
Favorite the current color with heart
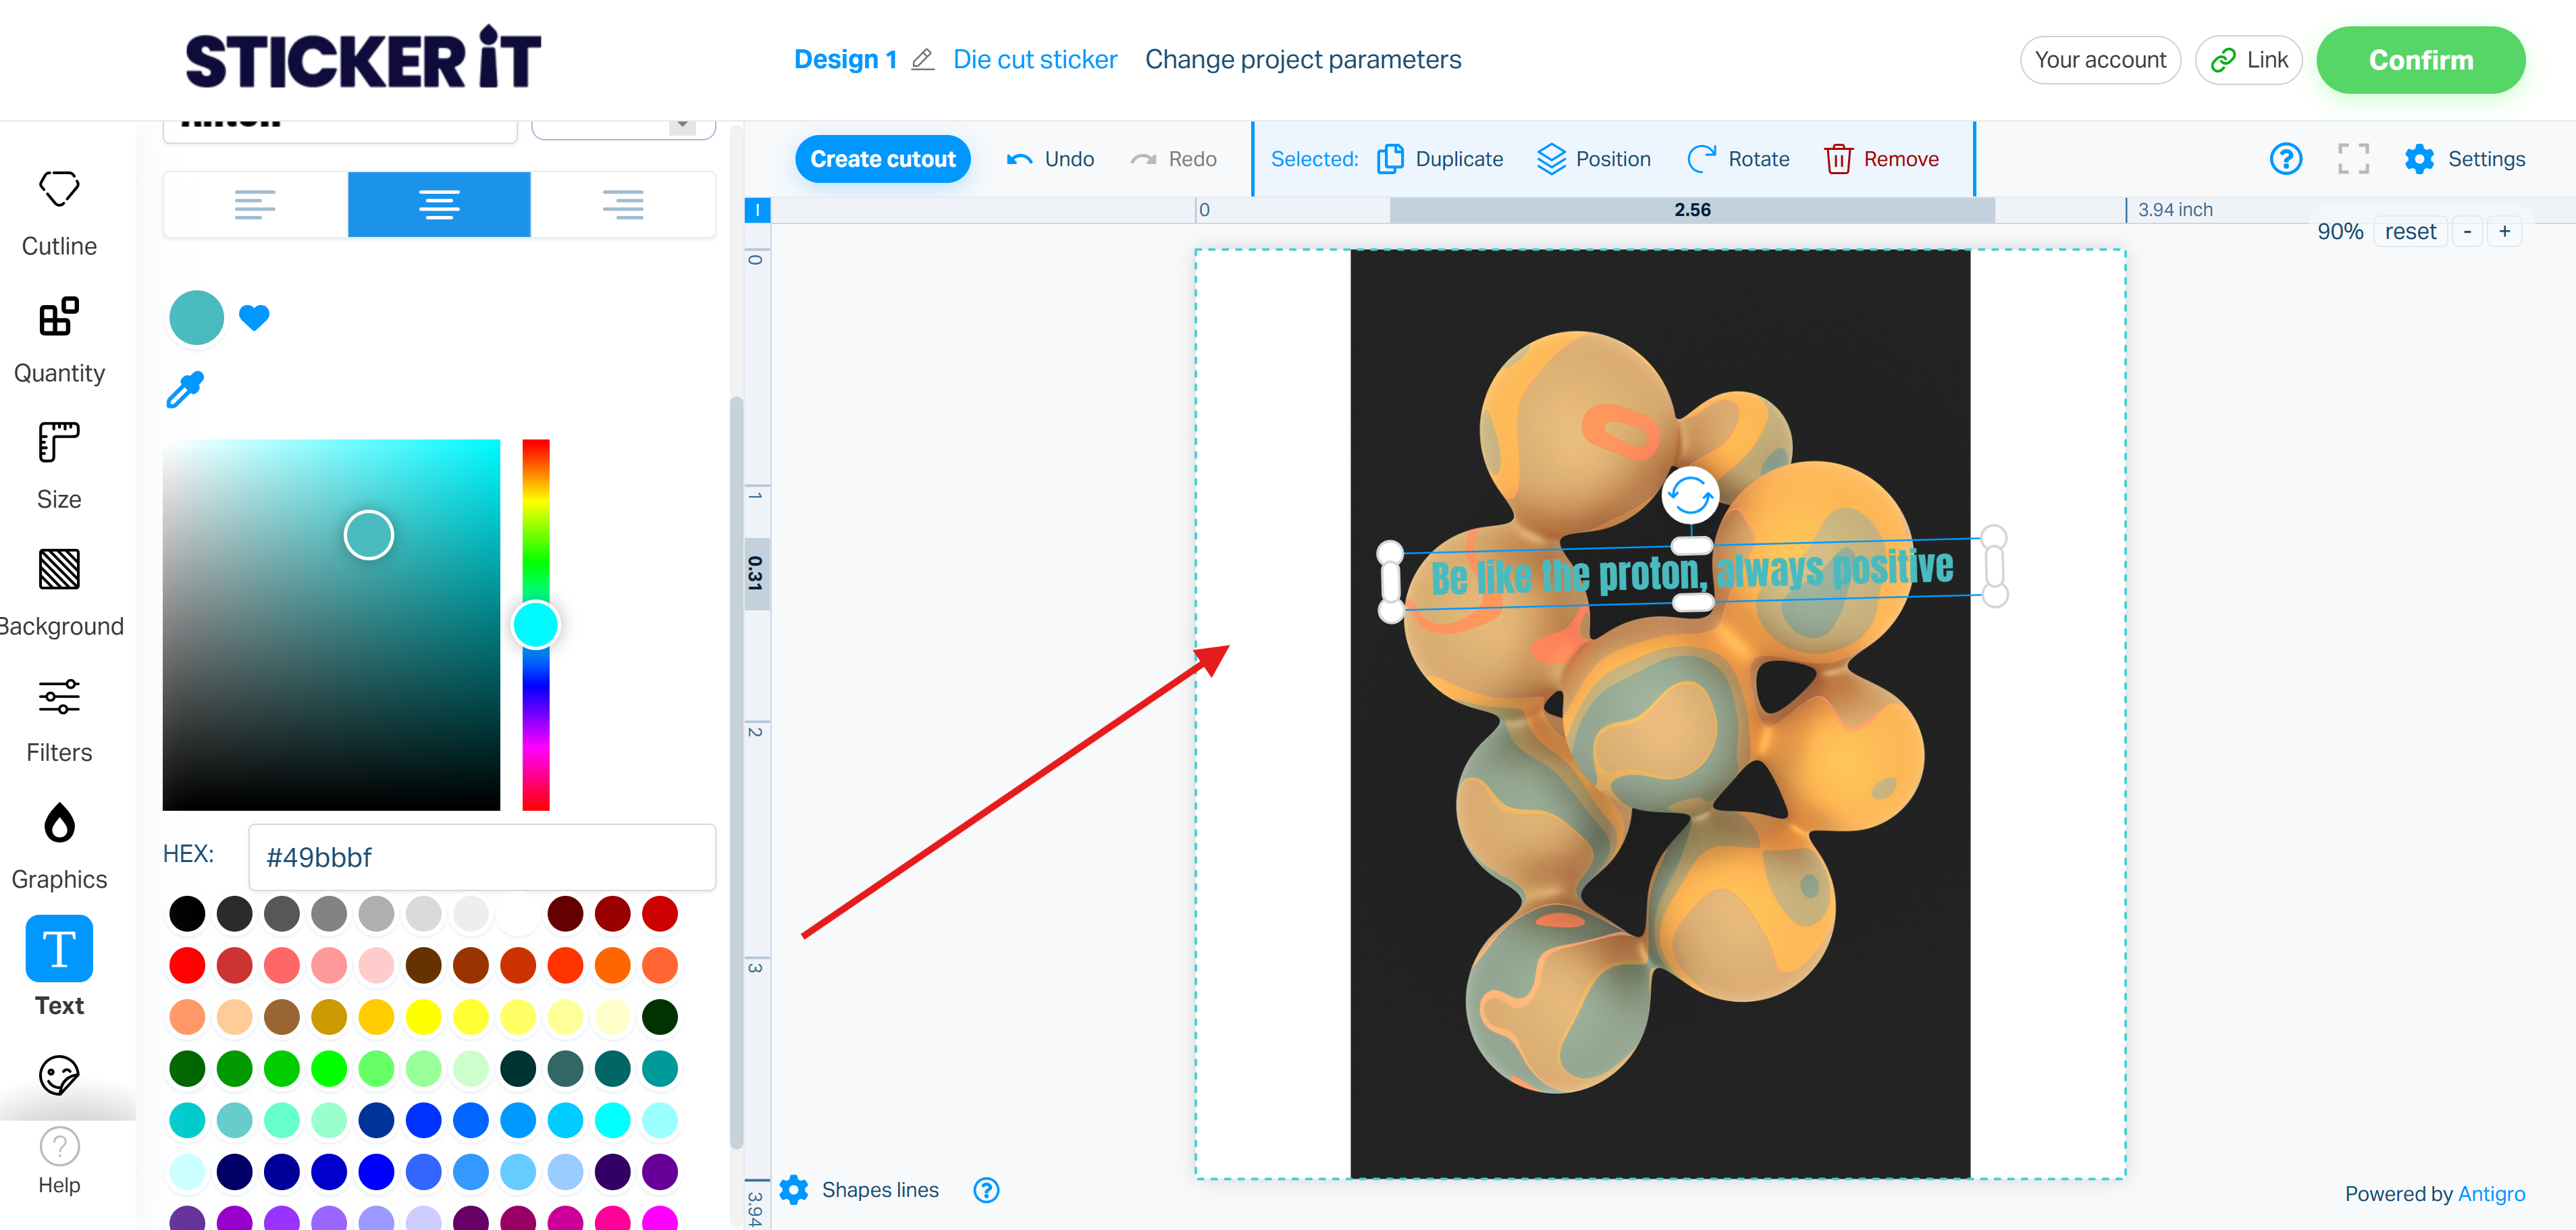click(254, 317)
